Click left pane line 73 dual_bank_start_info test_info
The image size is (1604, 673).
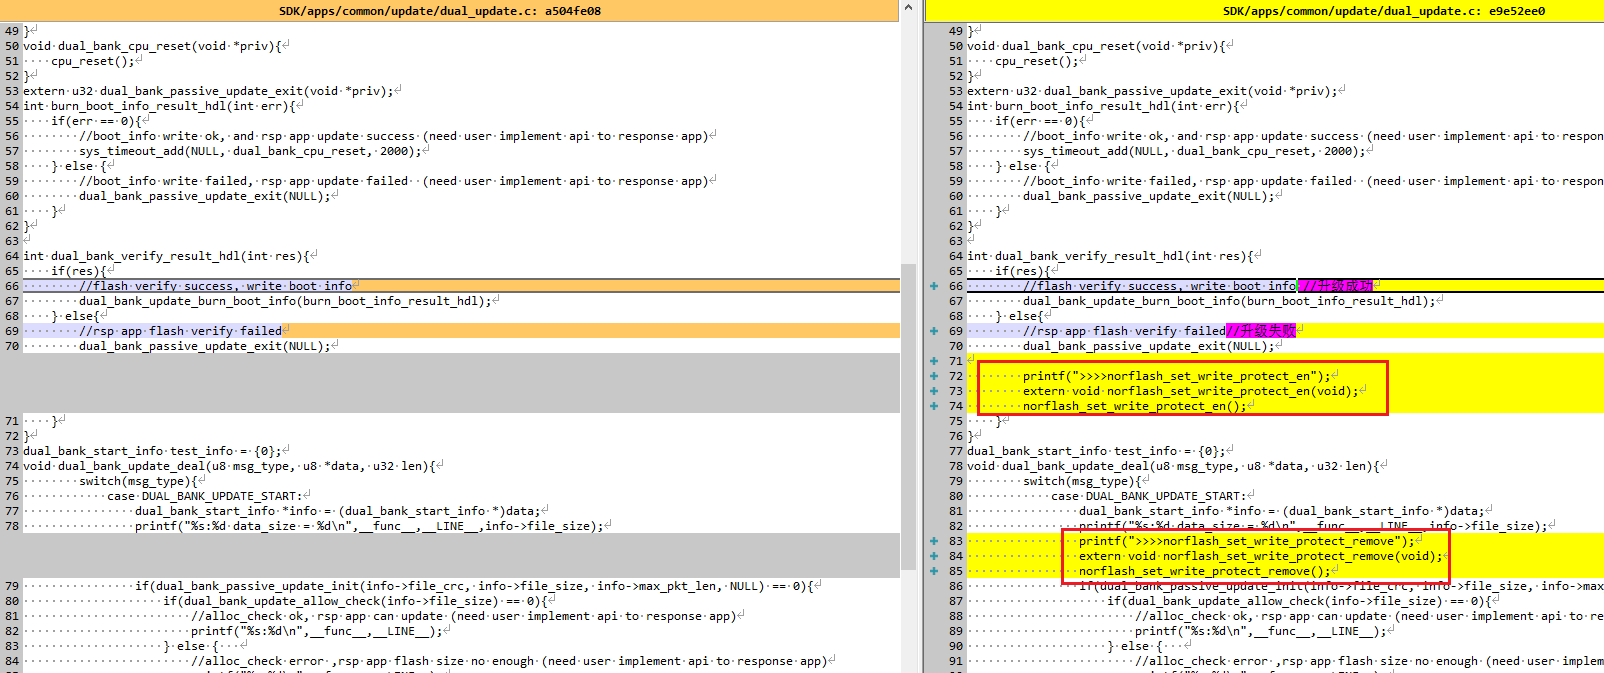[x=155, y=451]
